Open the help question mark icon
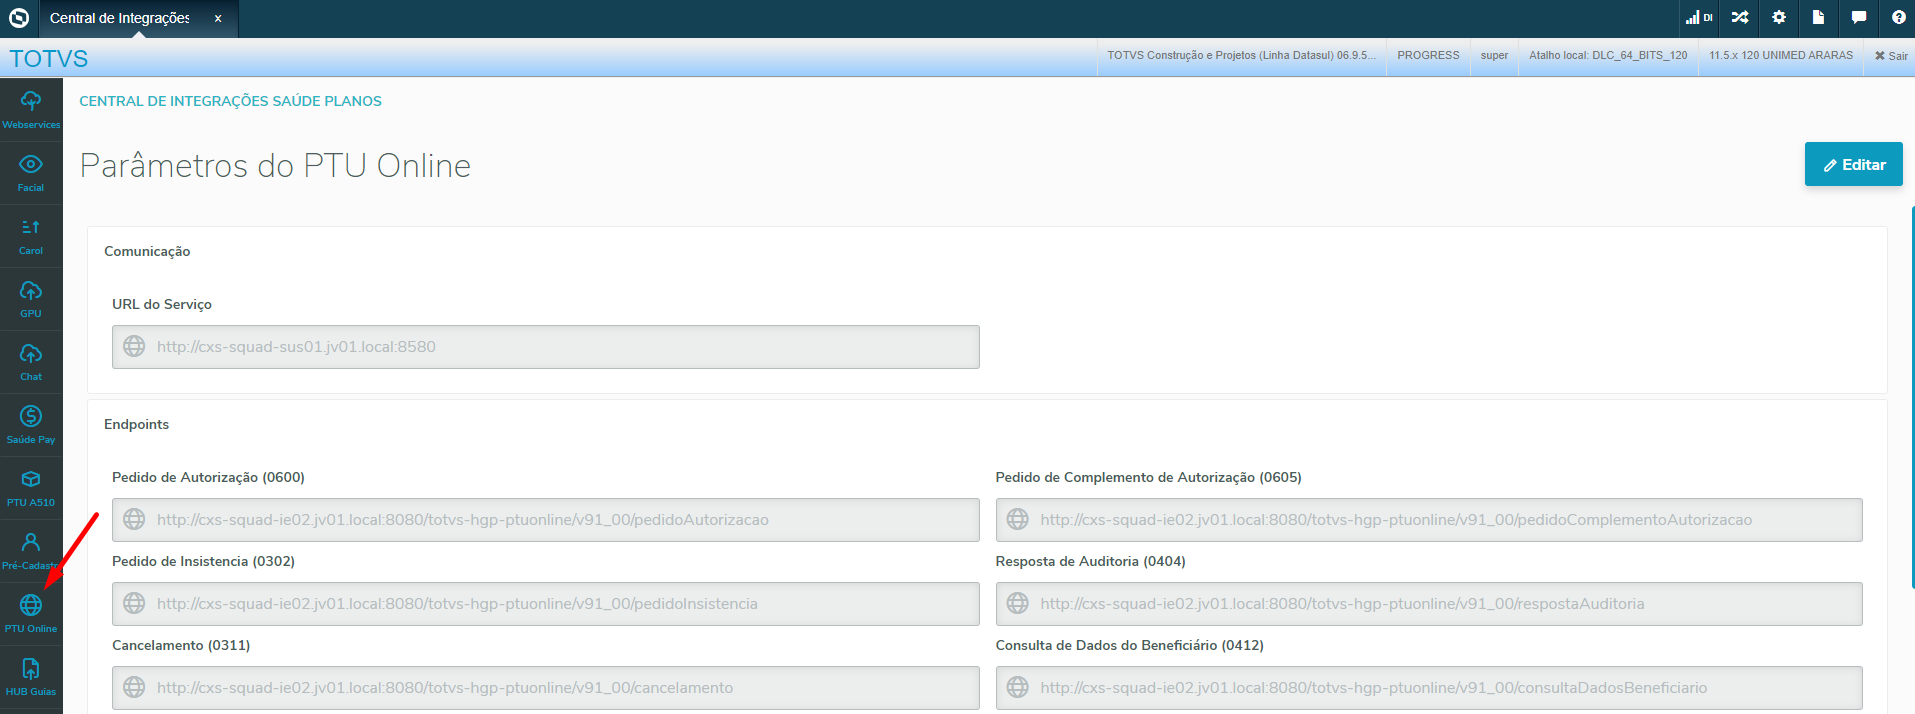The width and height of the screenshot is (1915, 714). (1898, 17)
